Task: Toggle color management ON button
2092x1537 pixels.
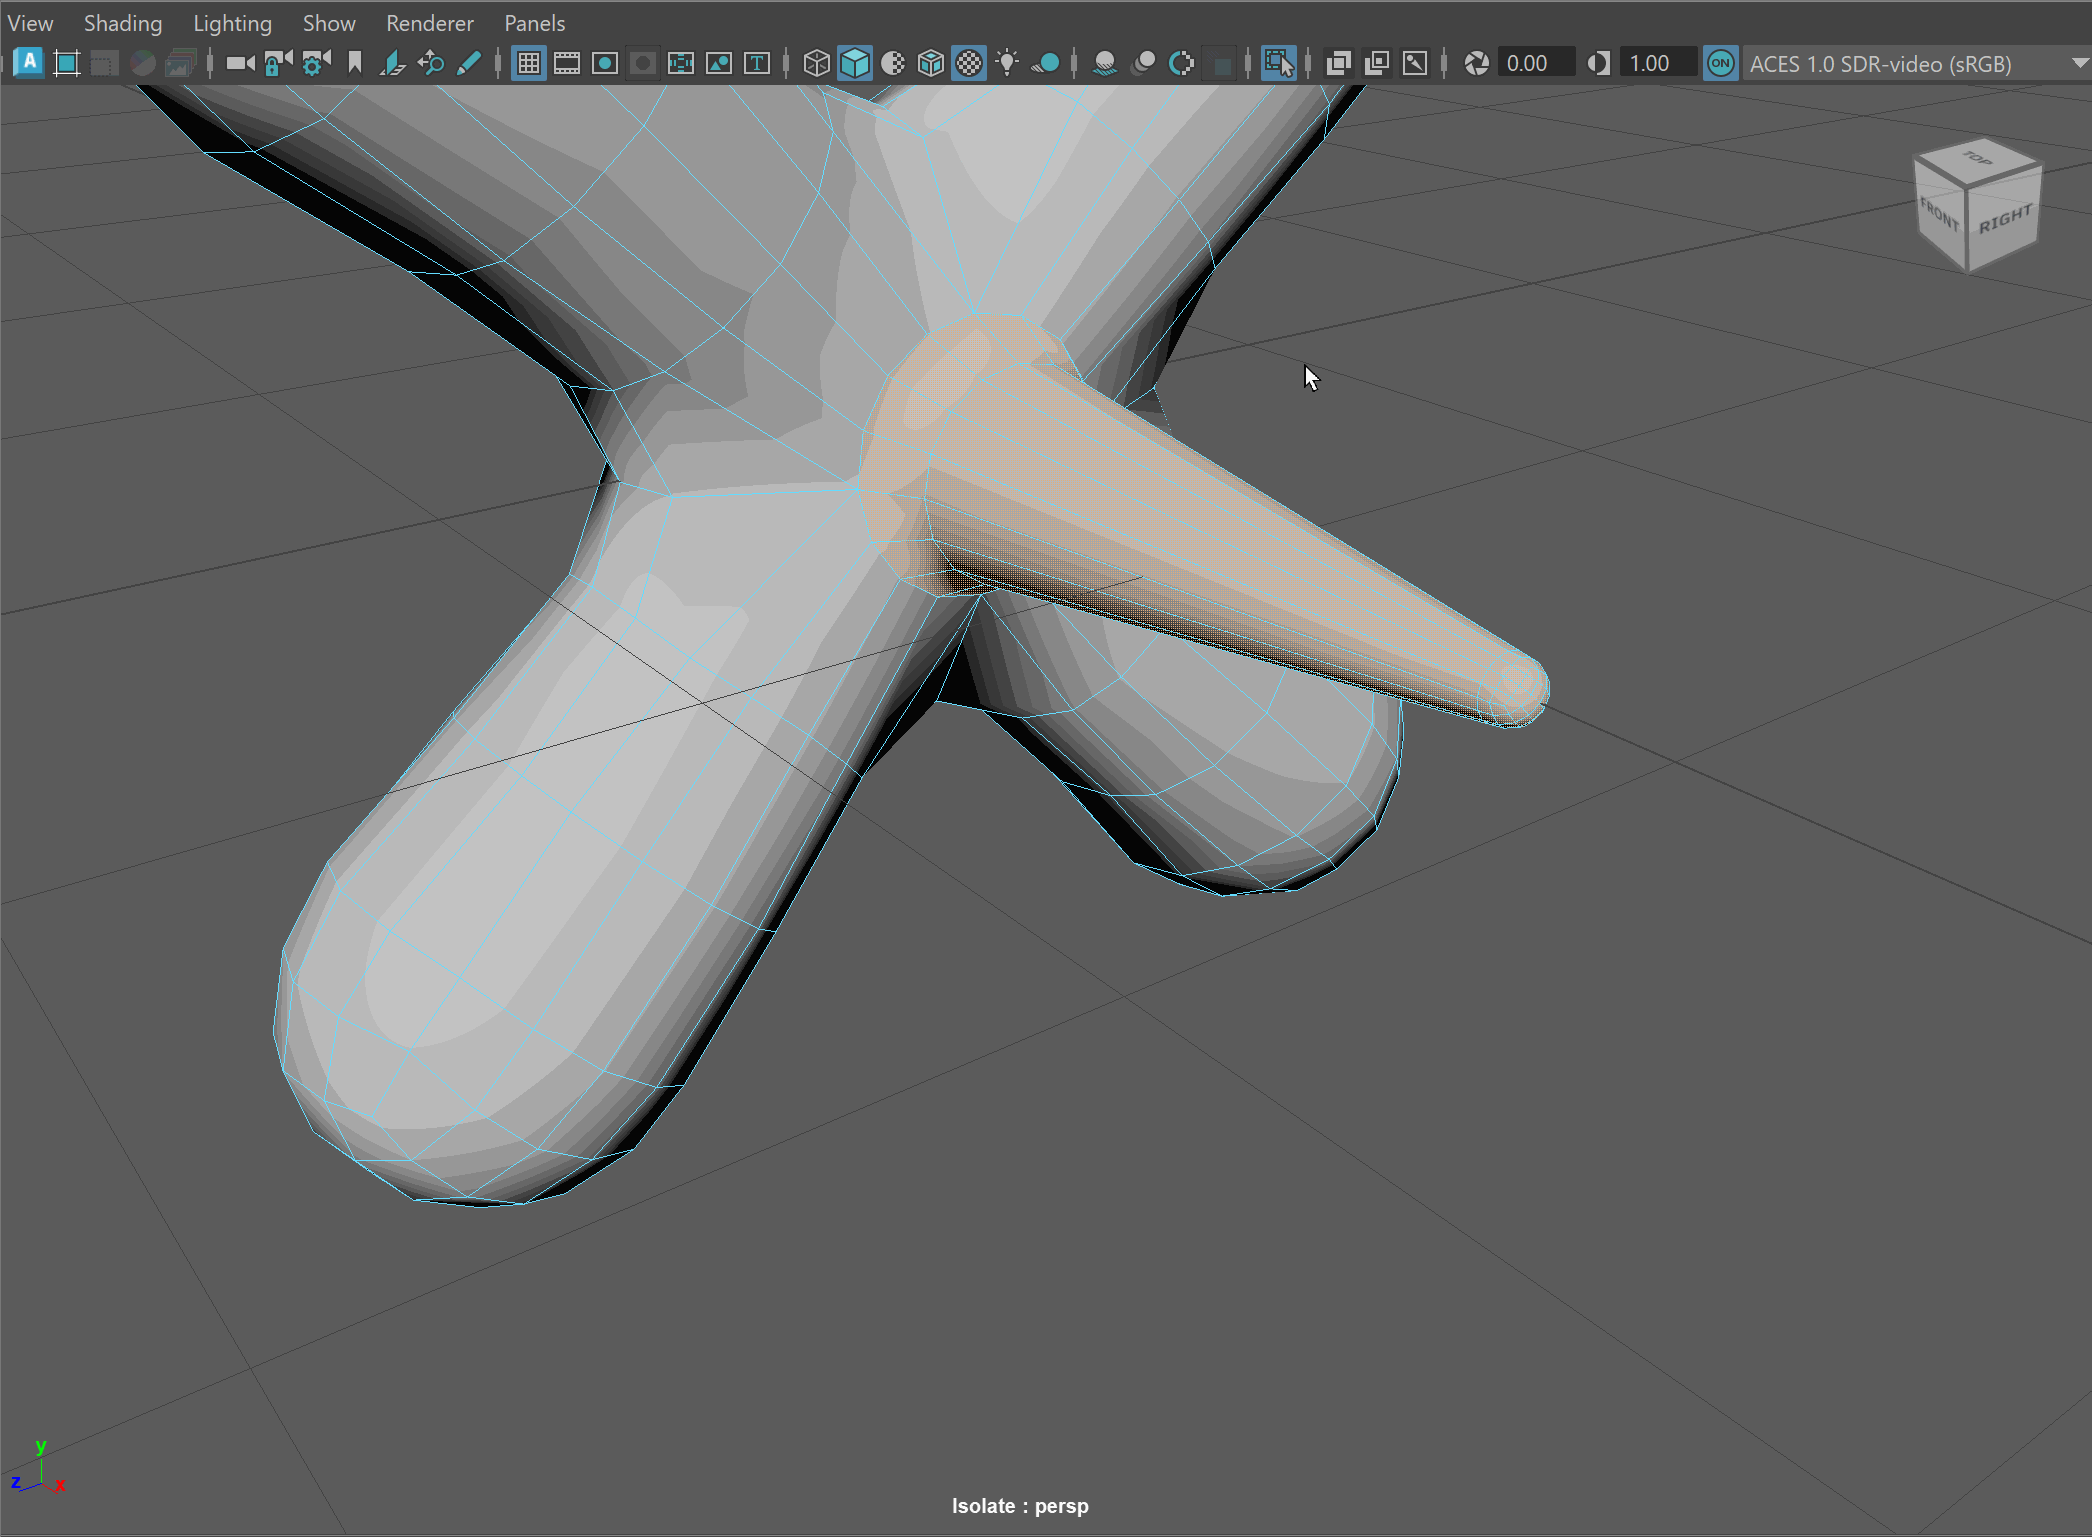Action: [1720, 63]
